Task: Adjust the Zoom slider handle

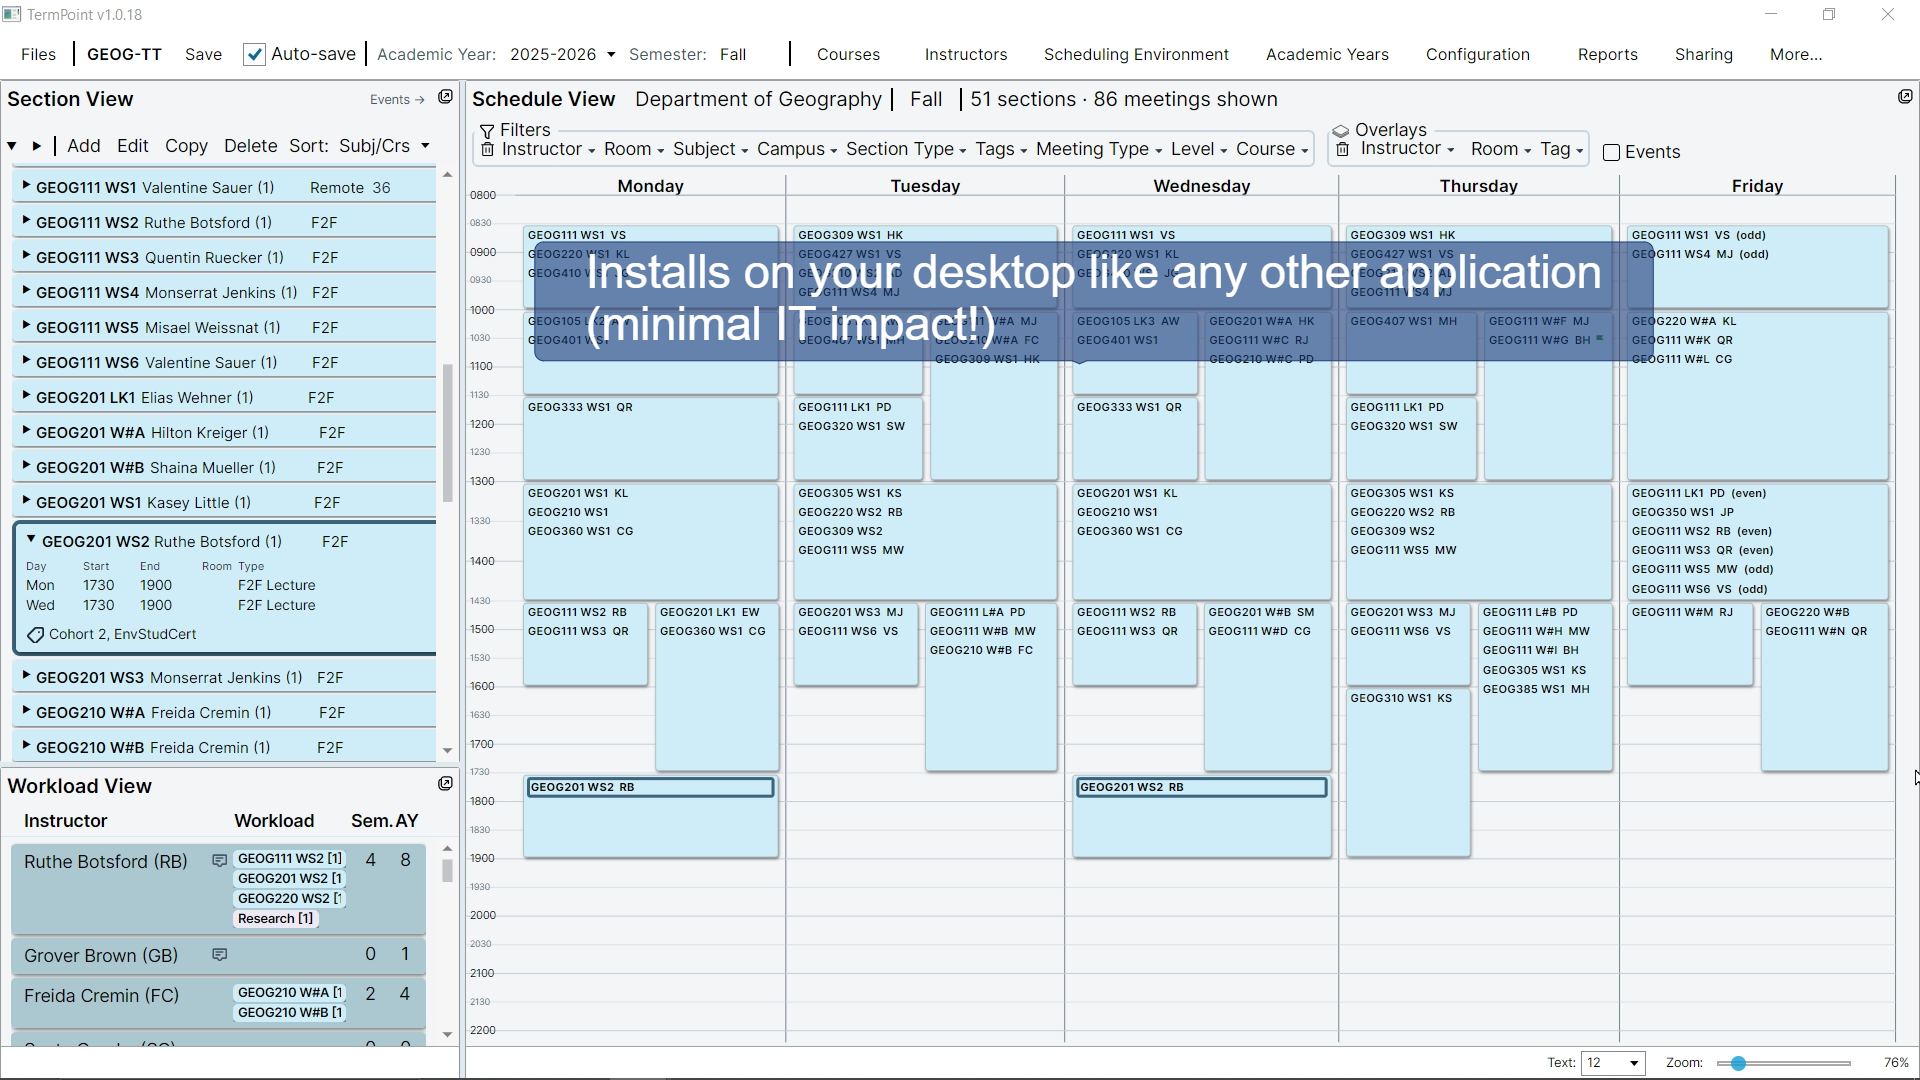Action: [x=1738, y=1064]
